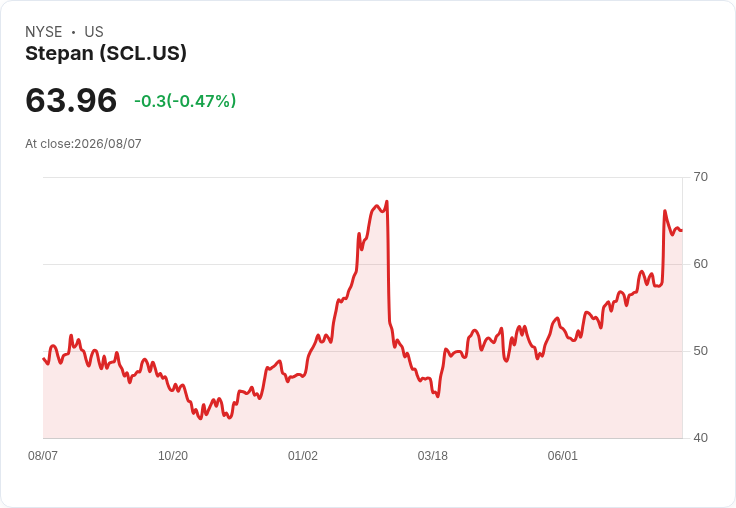Viewport: 736px width, 508px height.
Task: Click the chart's lowest trough near 42
Action: click(200, 418)
